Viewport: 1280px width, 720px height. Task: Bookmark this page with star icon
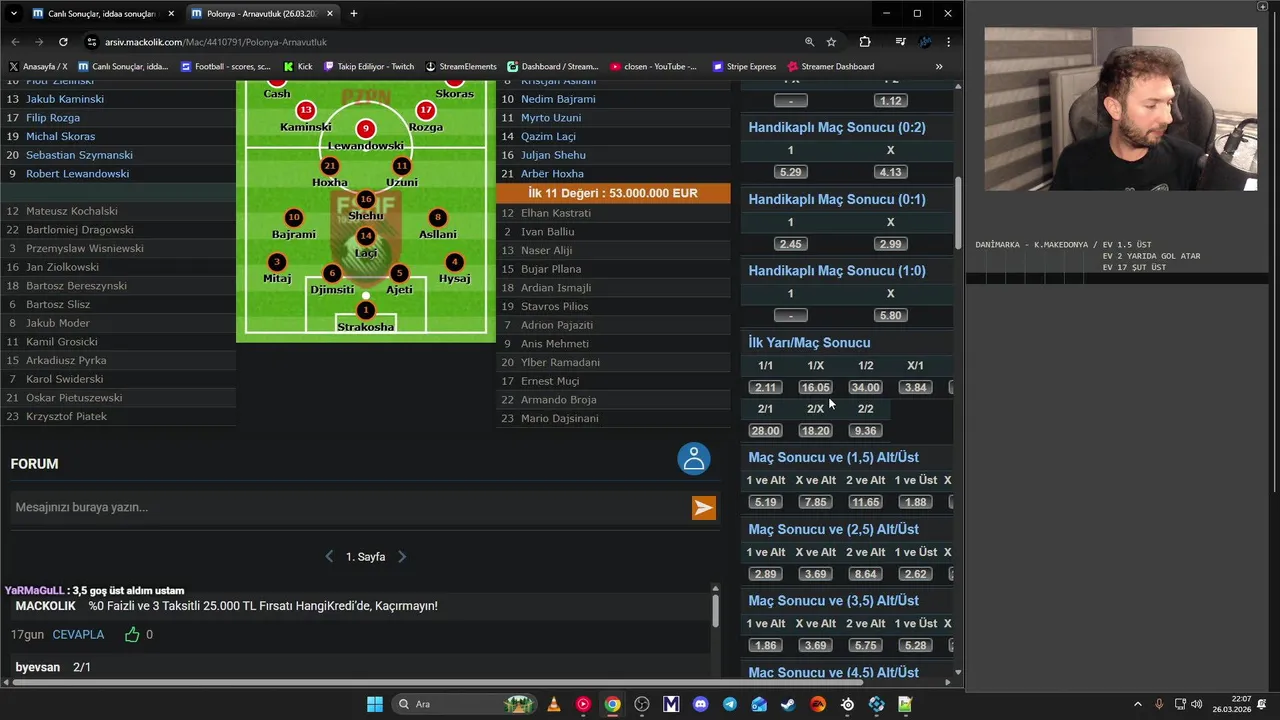click(831, 42)
